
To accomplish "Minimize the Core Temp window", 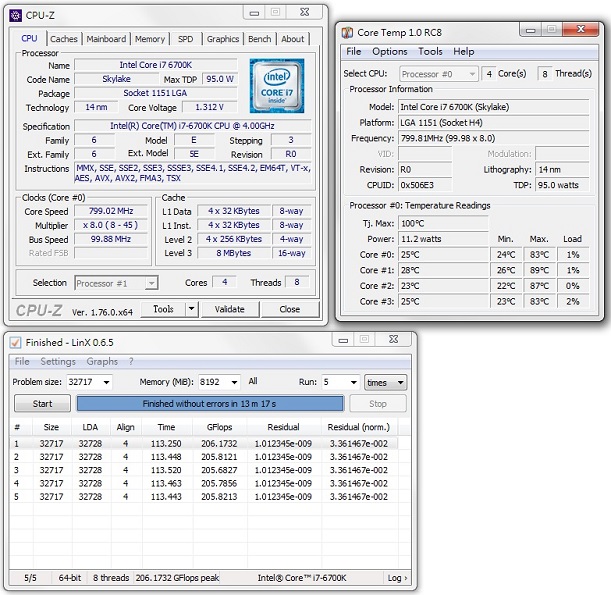I will coord(530,30).
